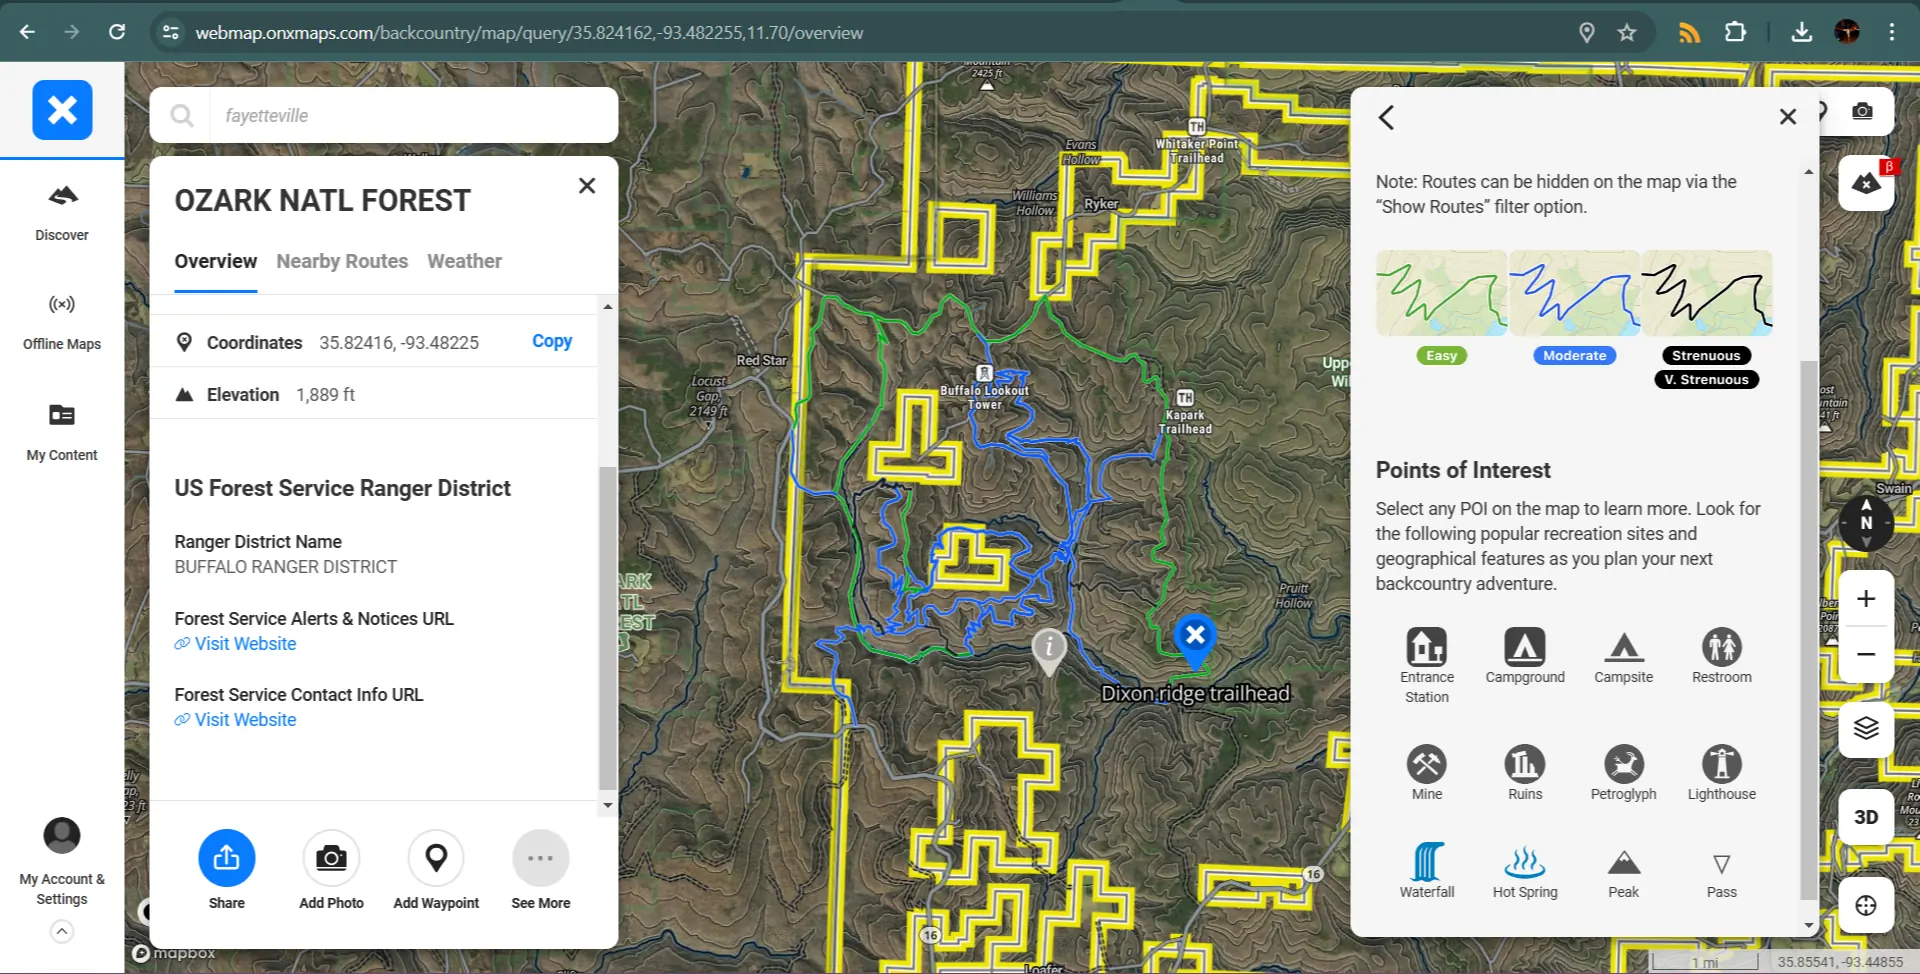Visit the Forest Service Alerts website
1920x974 pixels.
coord(245,643)
